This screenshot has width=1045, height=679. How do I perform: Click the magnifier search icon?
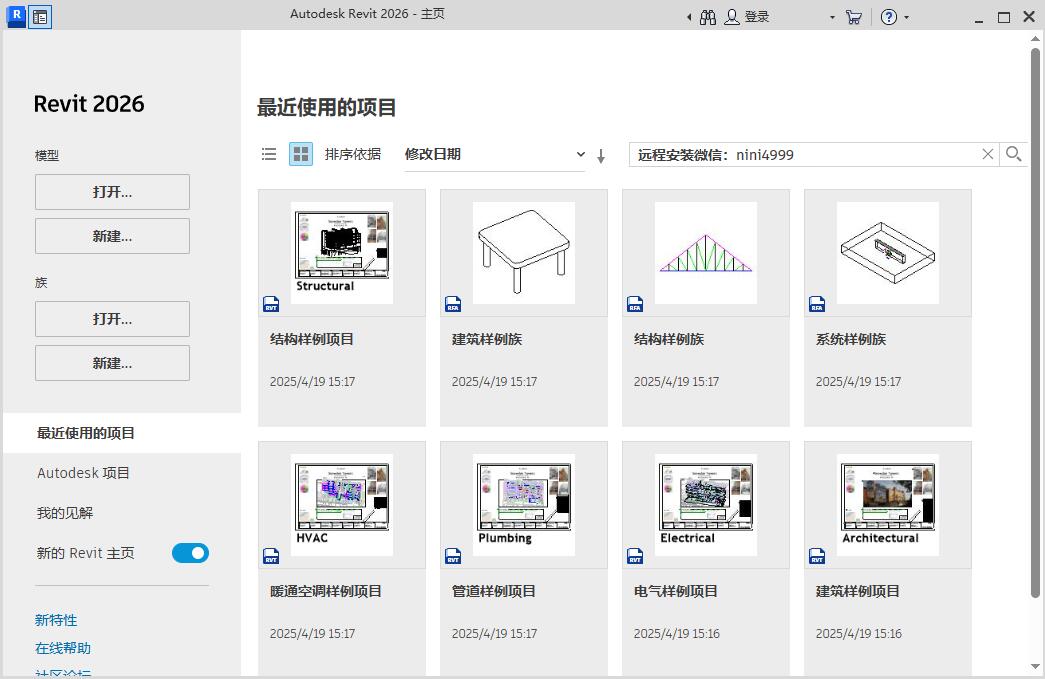pyautogui.click(x=1013, y=155)
